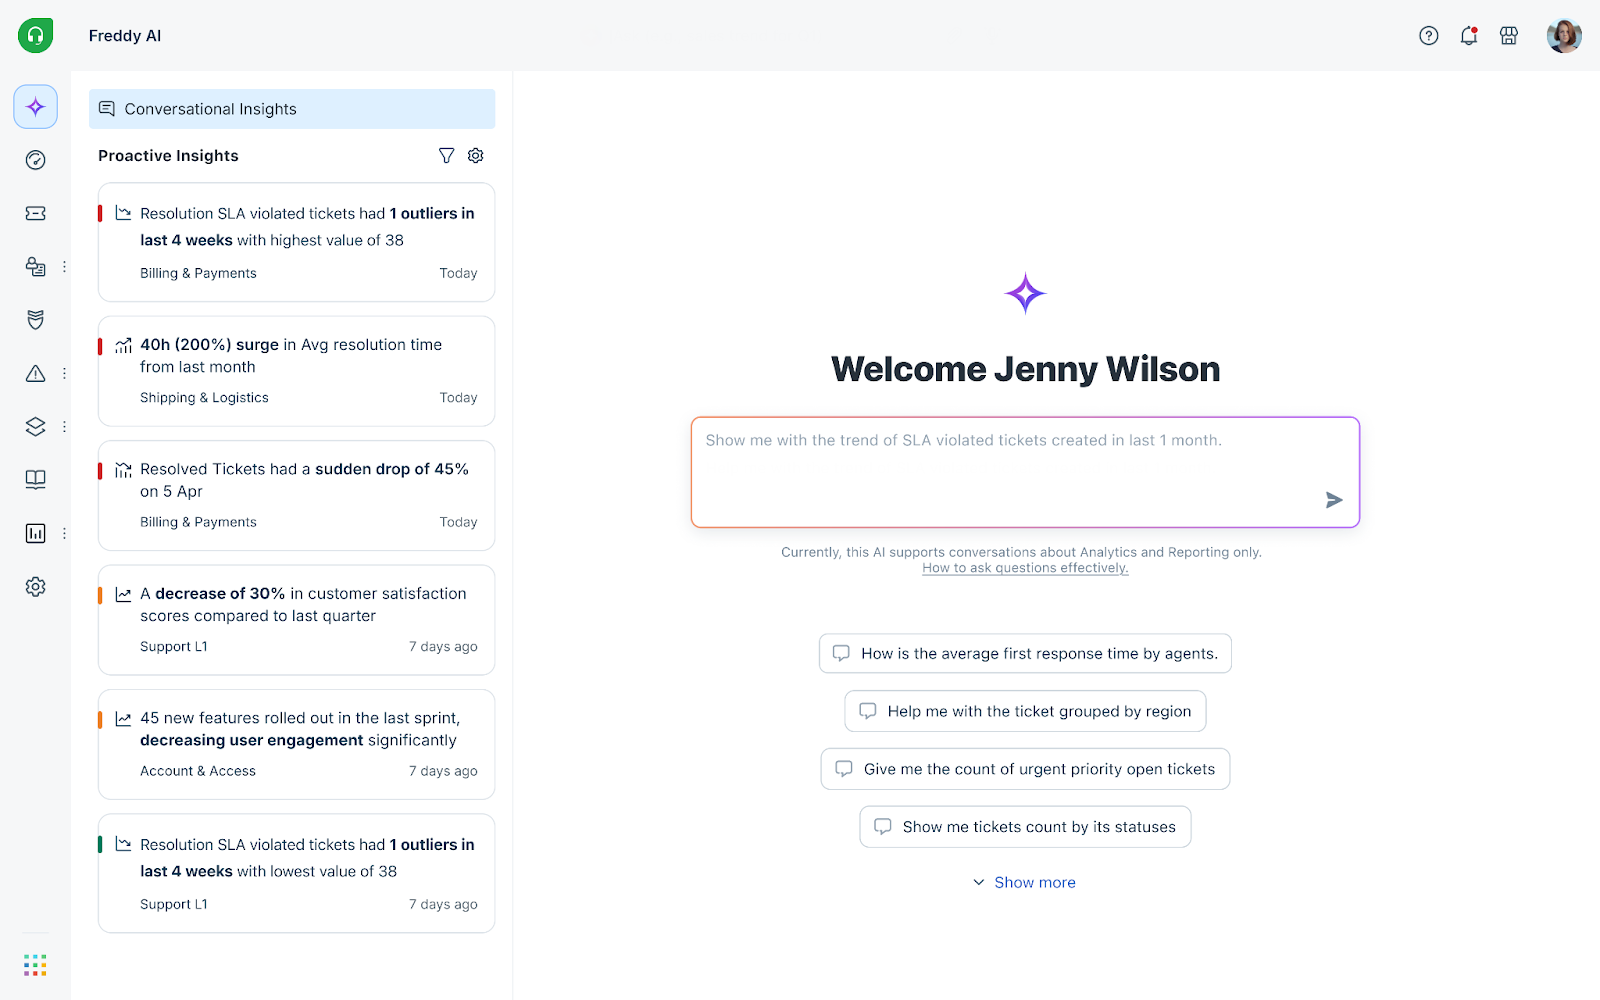Choose 'Show me tickets count by its statuses'
The width and height of the screenshot is (1600, 1000).
click(x=1025, y=827)
